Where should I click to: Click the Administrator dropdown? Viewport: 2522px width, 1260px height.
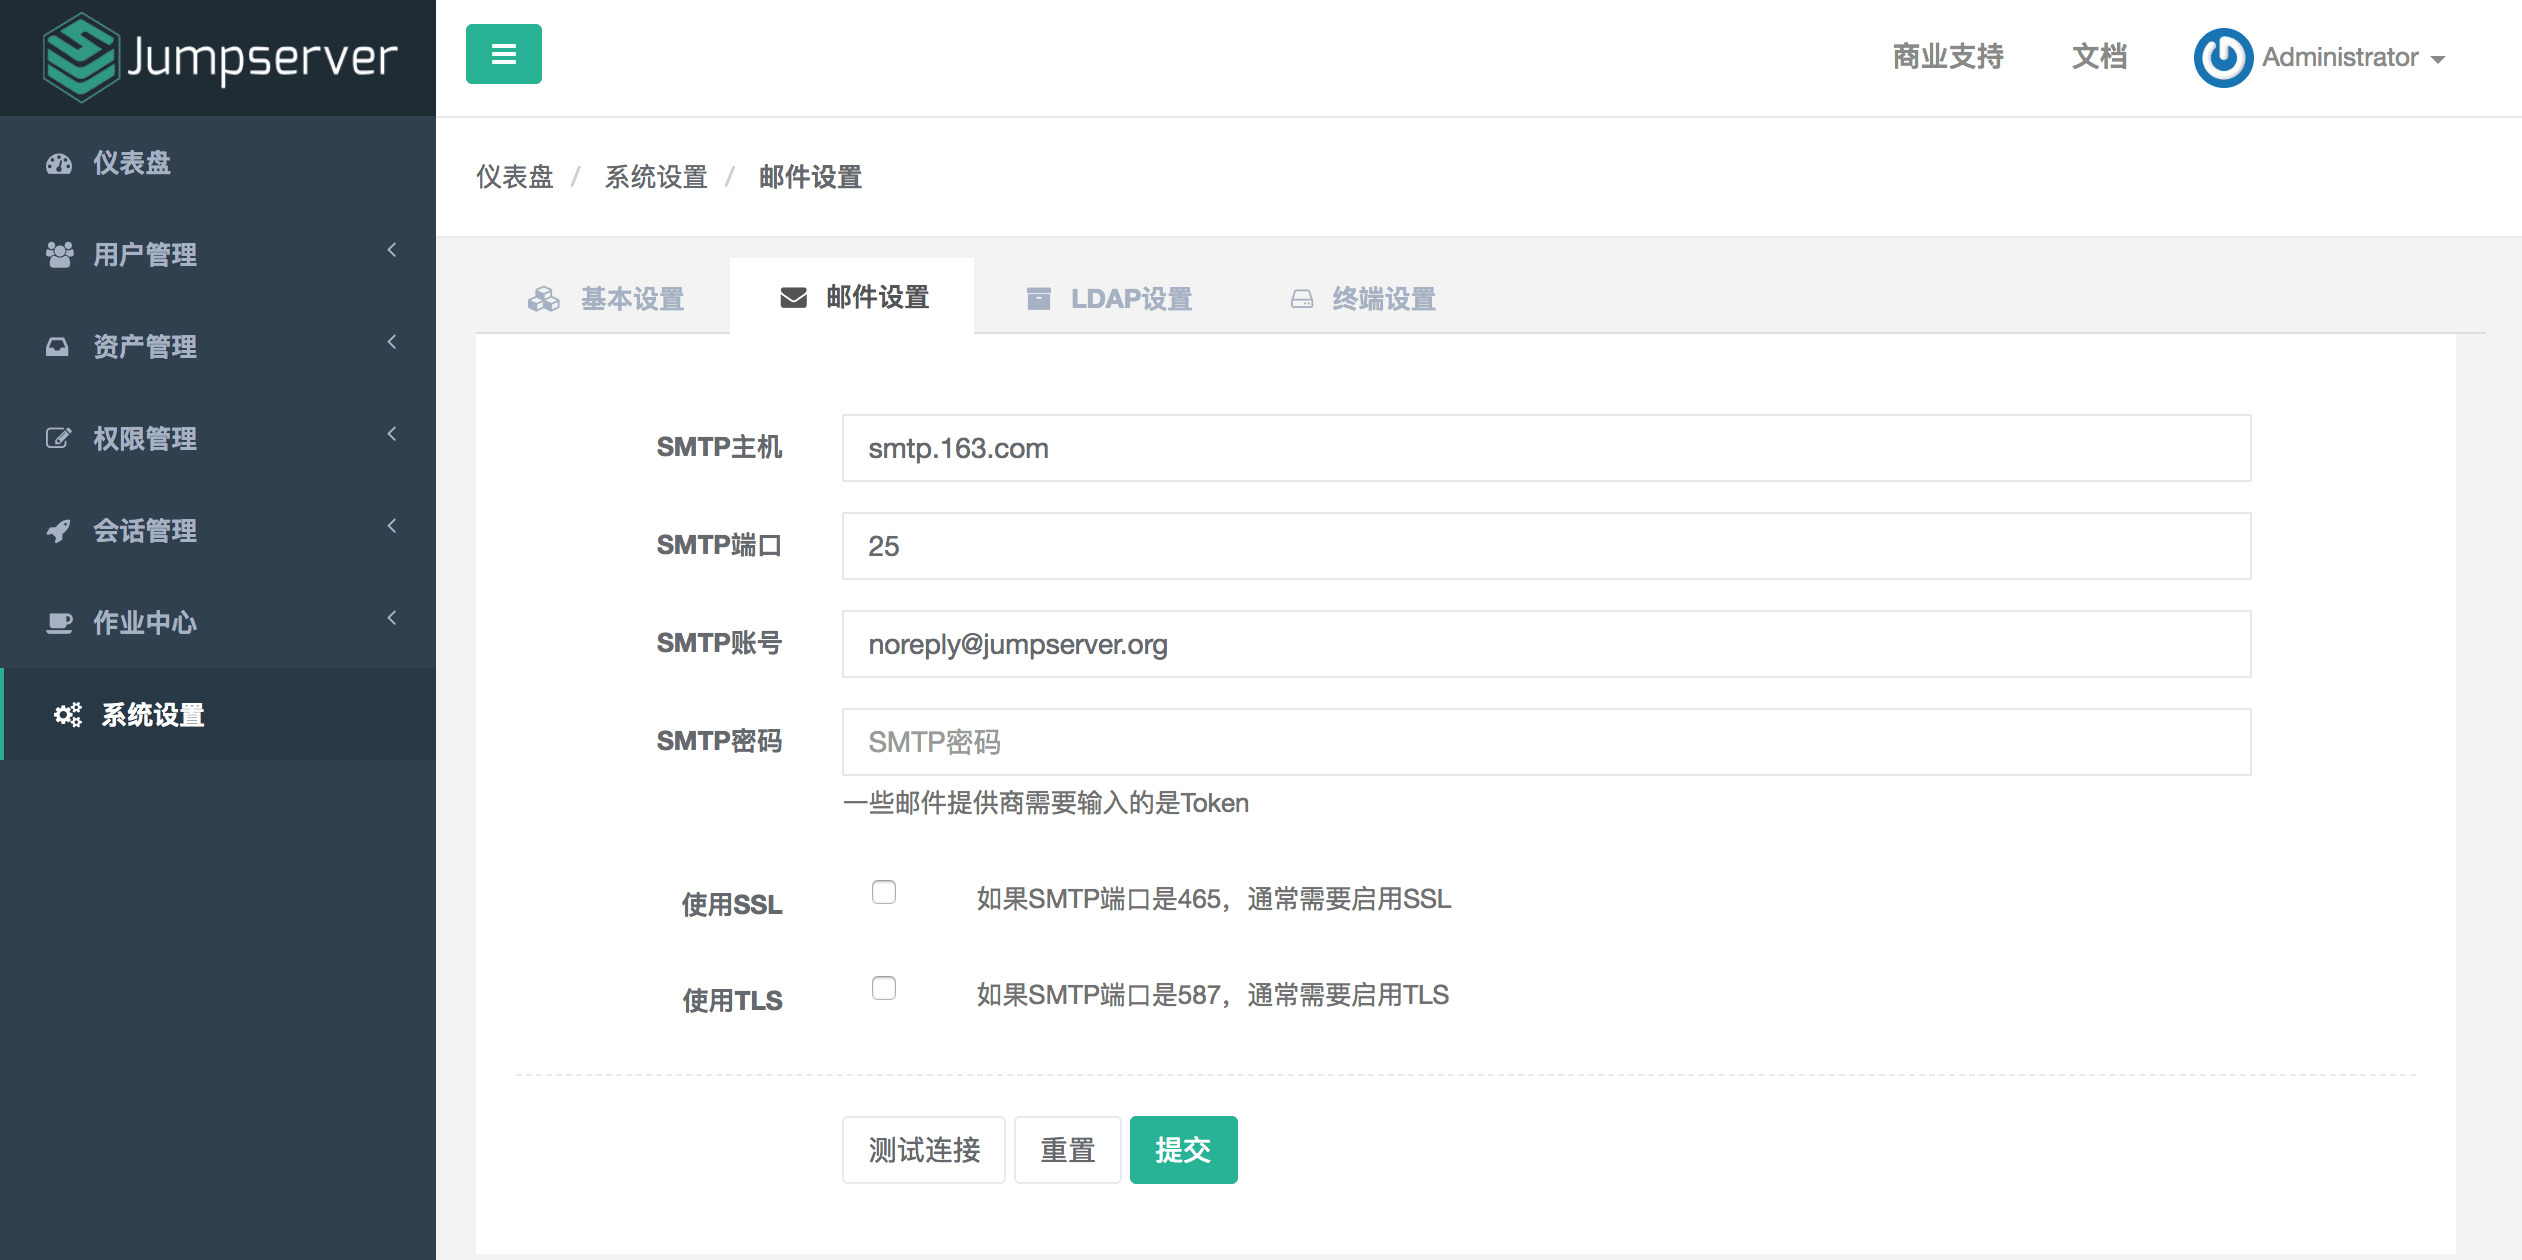pyautogui.click(x=2348, y=56)
